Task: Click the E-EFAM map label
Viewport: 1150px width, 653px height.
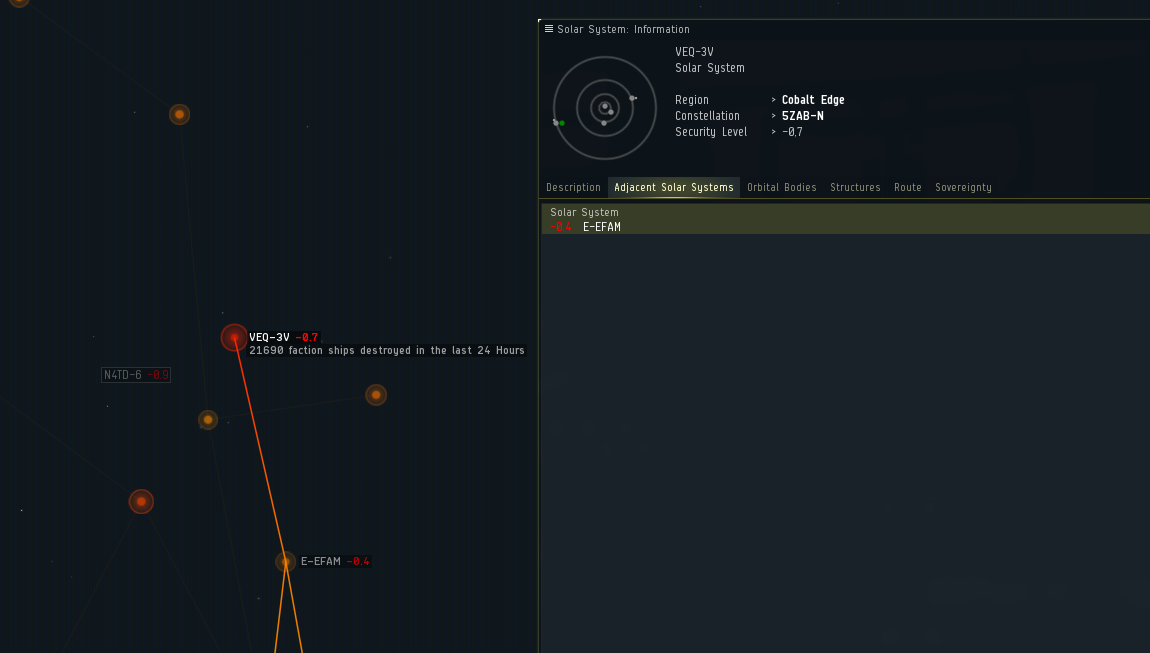Action: pyautogui.click(x=335, y=561)
